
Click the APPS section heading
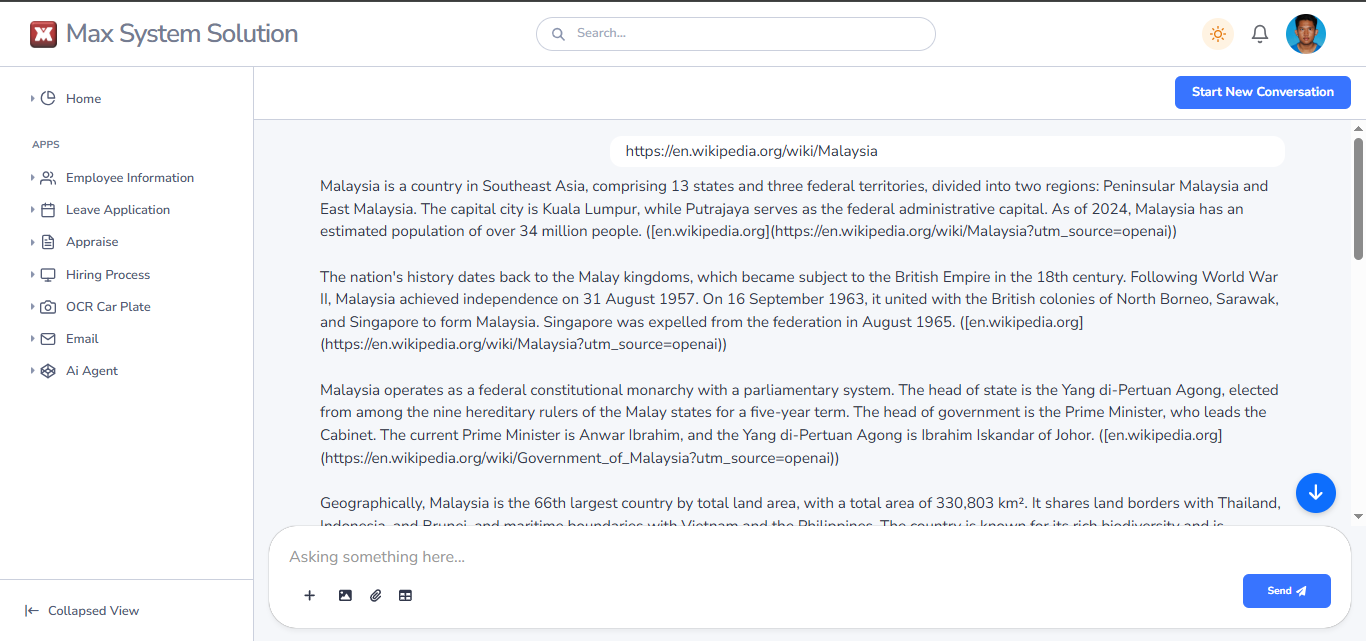click(46, 145)
